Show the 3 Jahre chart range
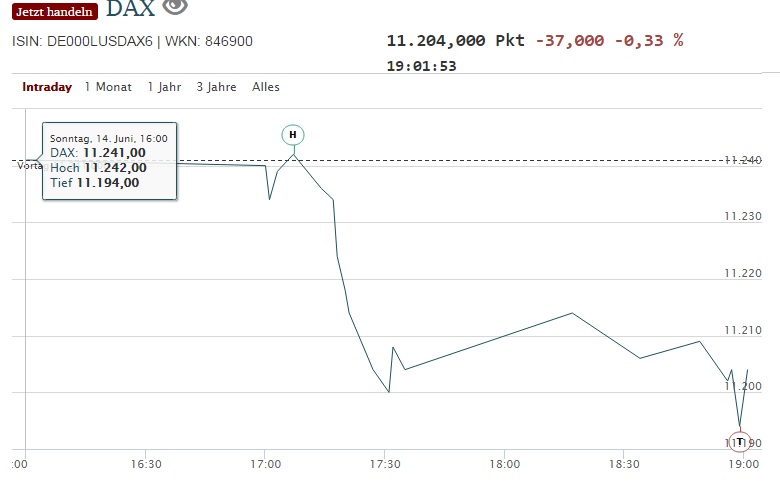This screenshot has width=780, height=486. [216, 87]
